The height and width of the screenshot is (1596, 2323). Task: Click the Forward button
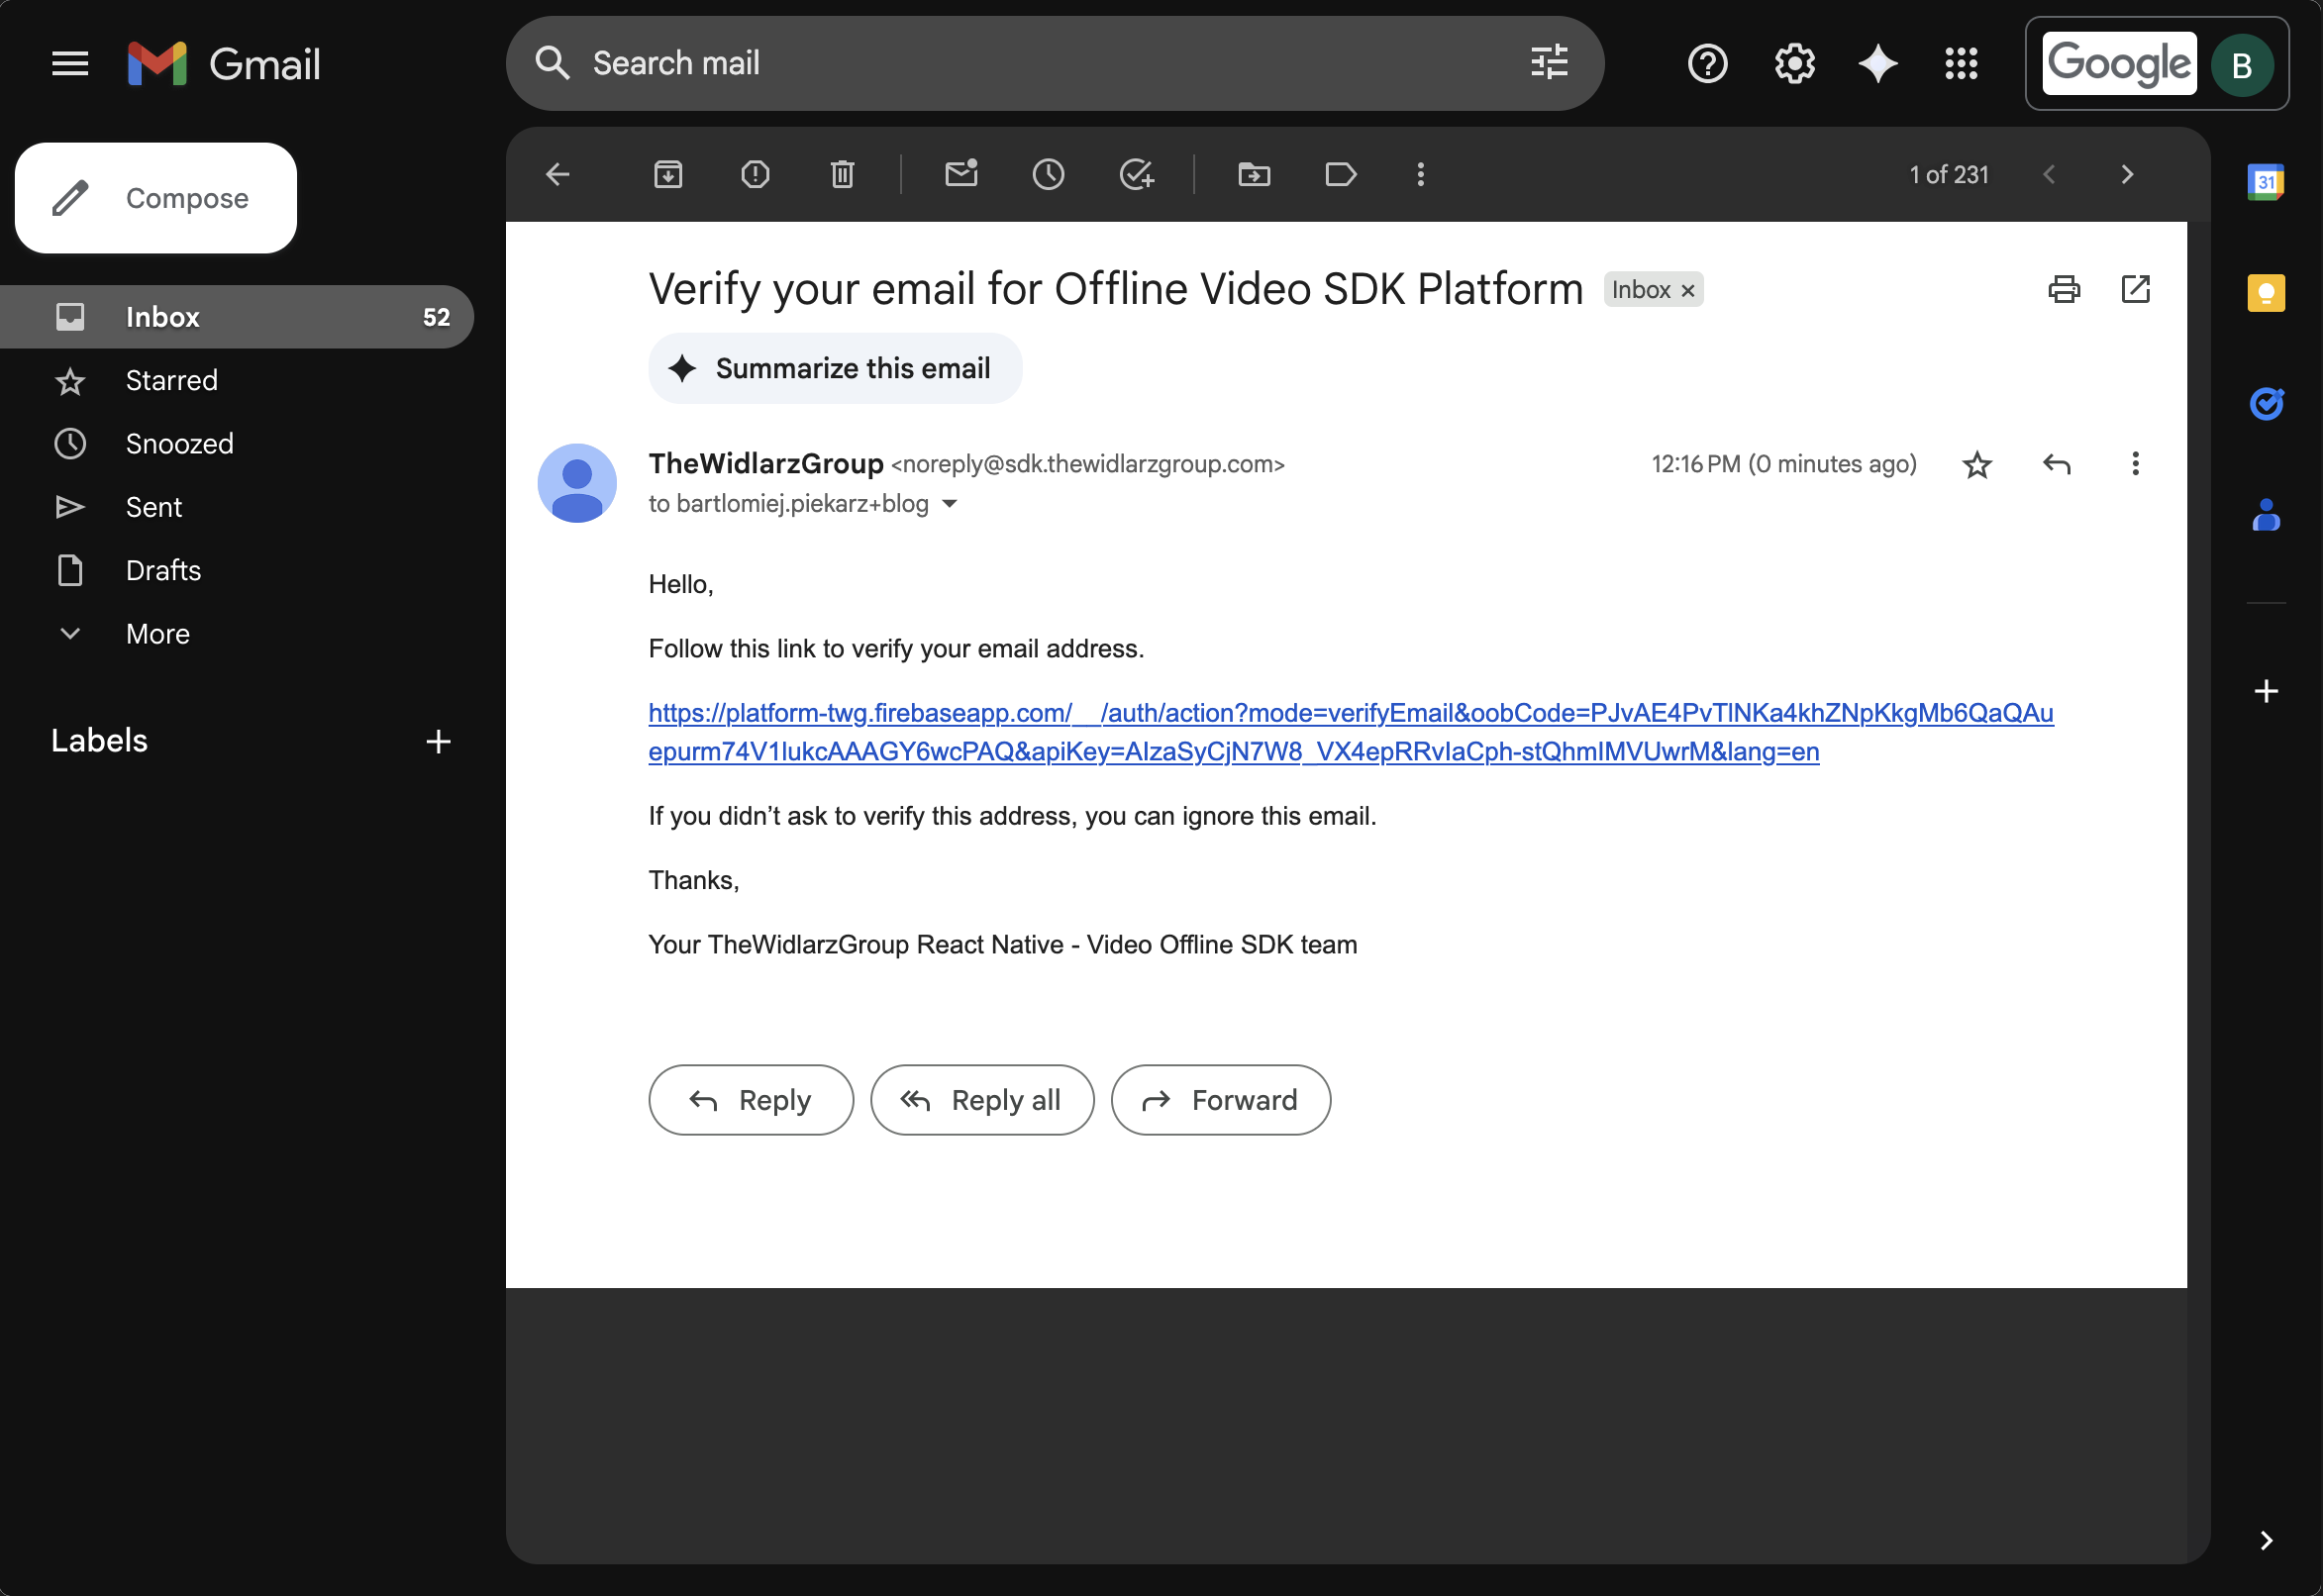pyautogui.click(x=1220, y=1100)
